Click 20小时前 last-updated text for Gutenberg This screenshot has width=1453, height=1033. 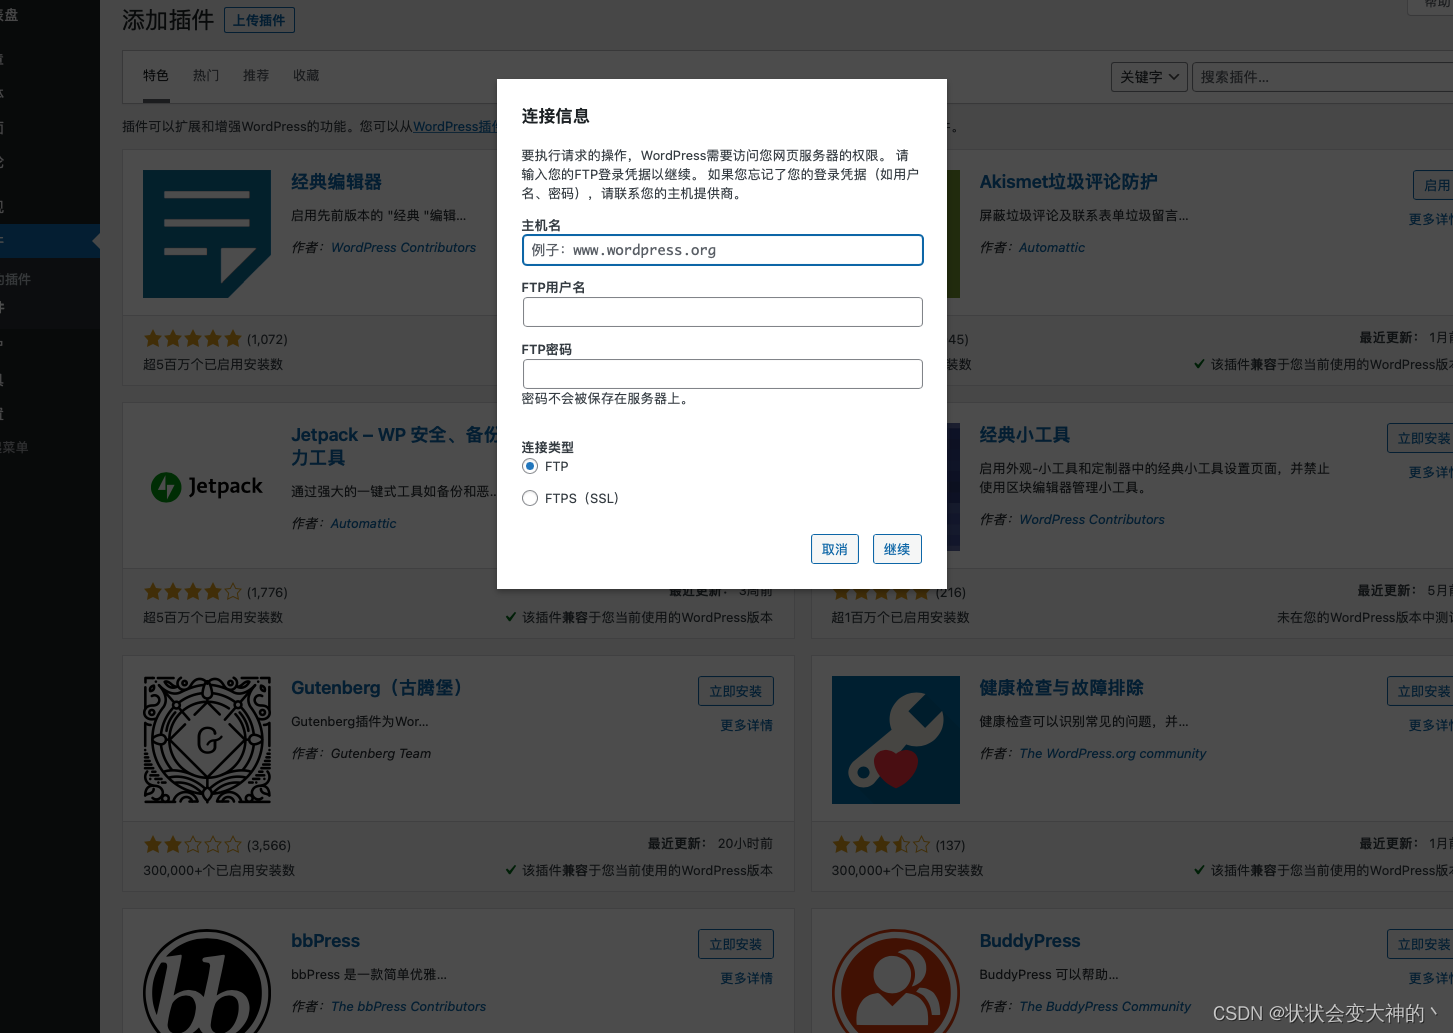click(x=745, y=844)
